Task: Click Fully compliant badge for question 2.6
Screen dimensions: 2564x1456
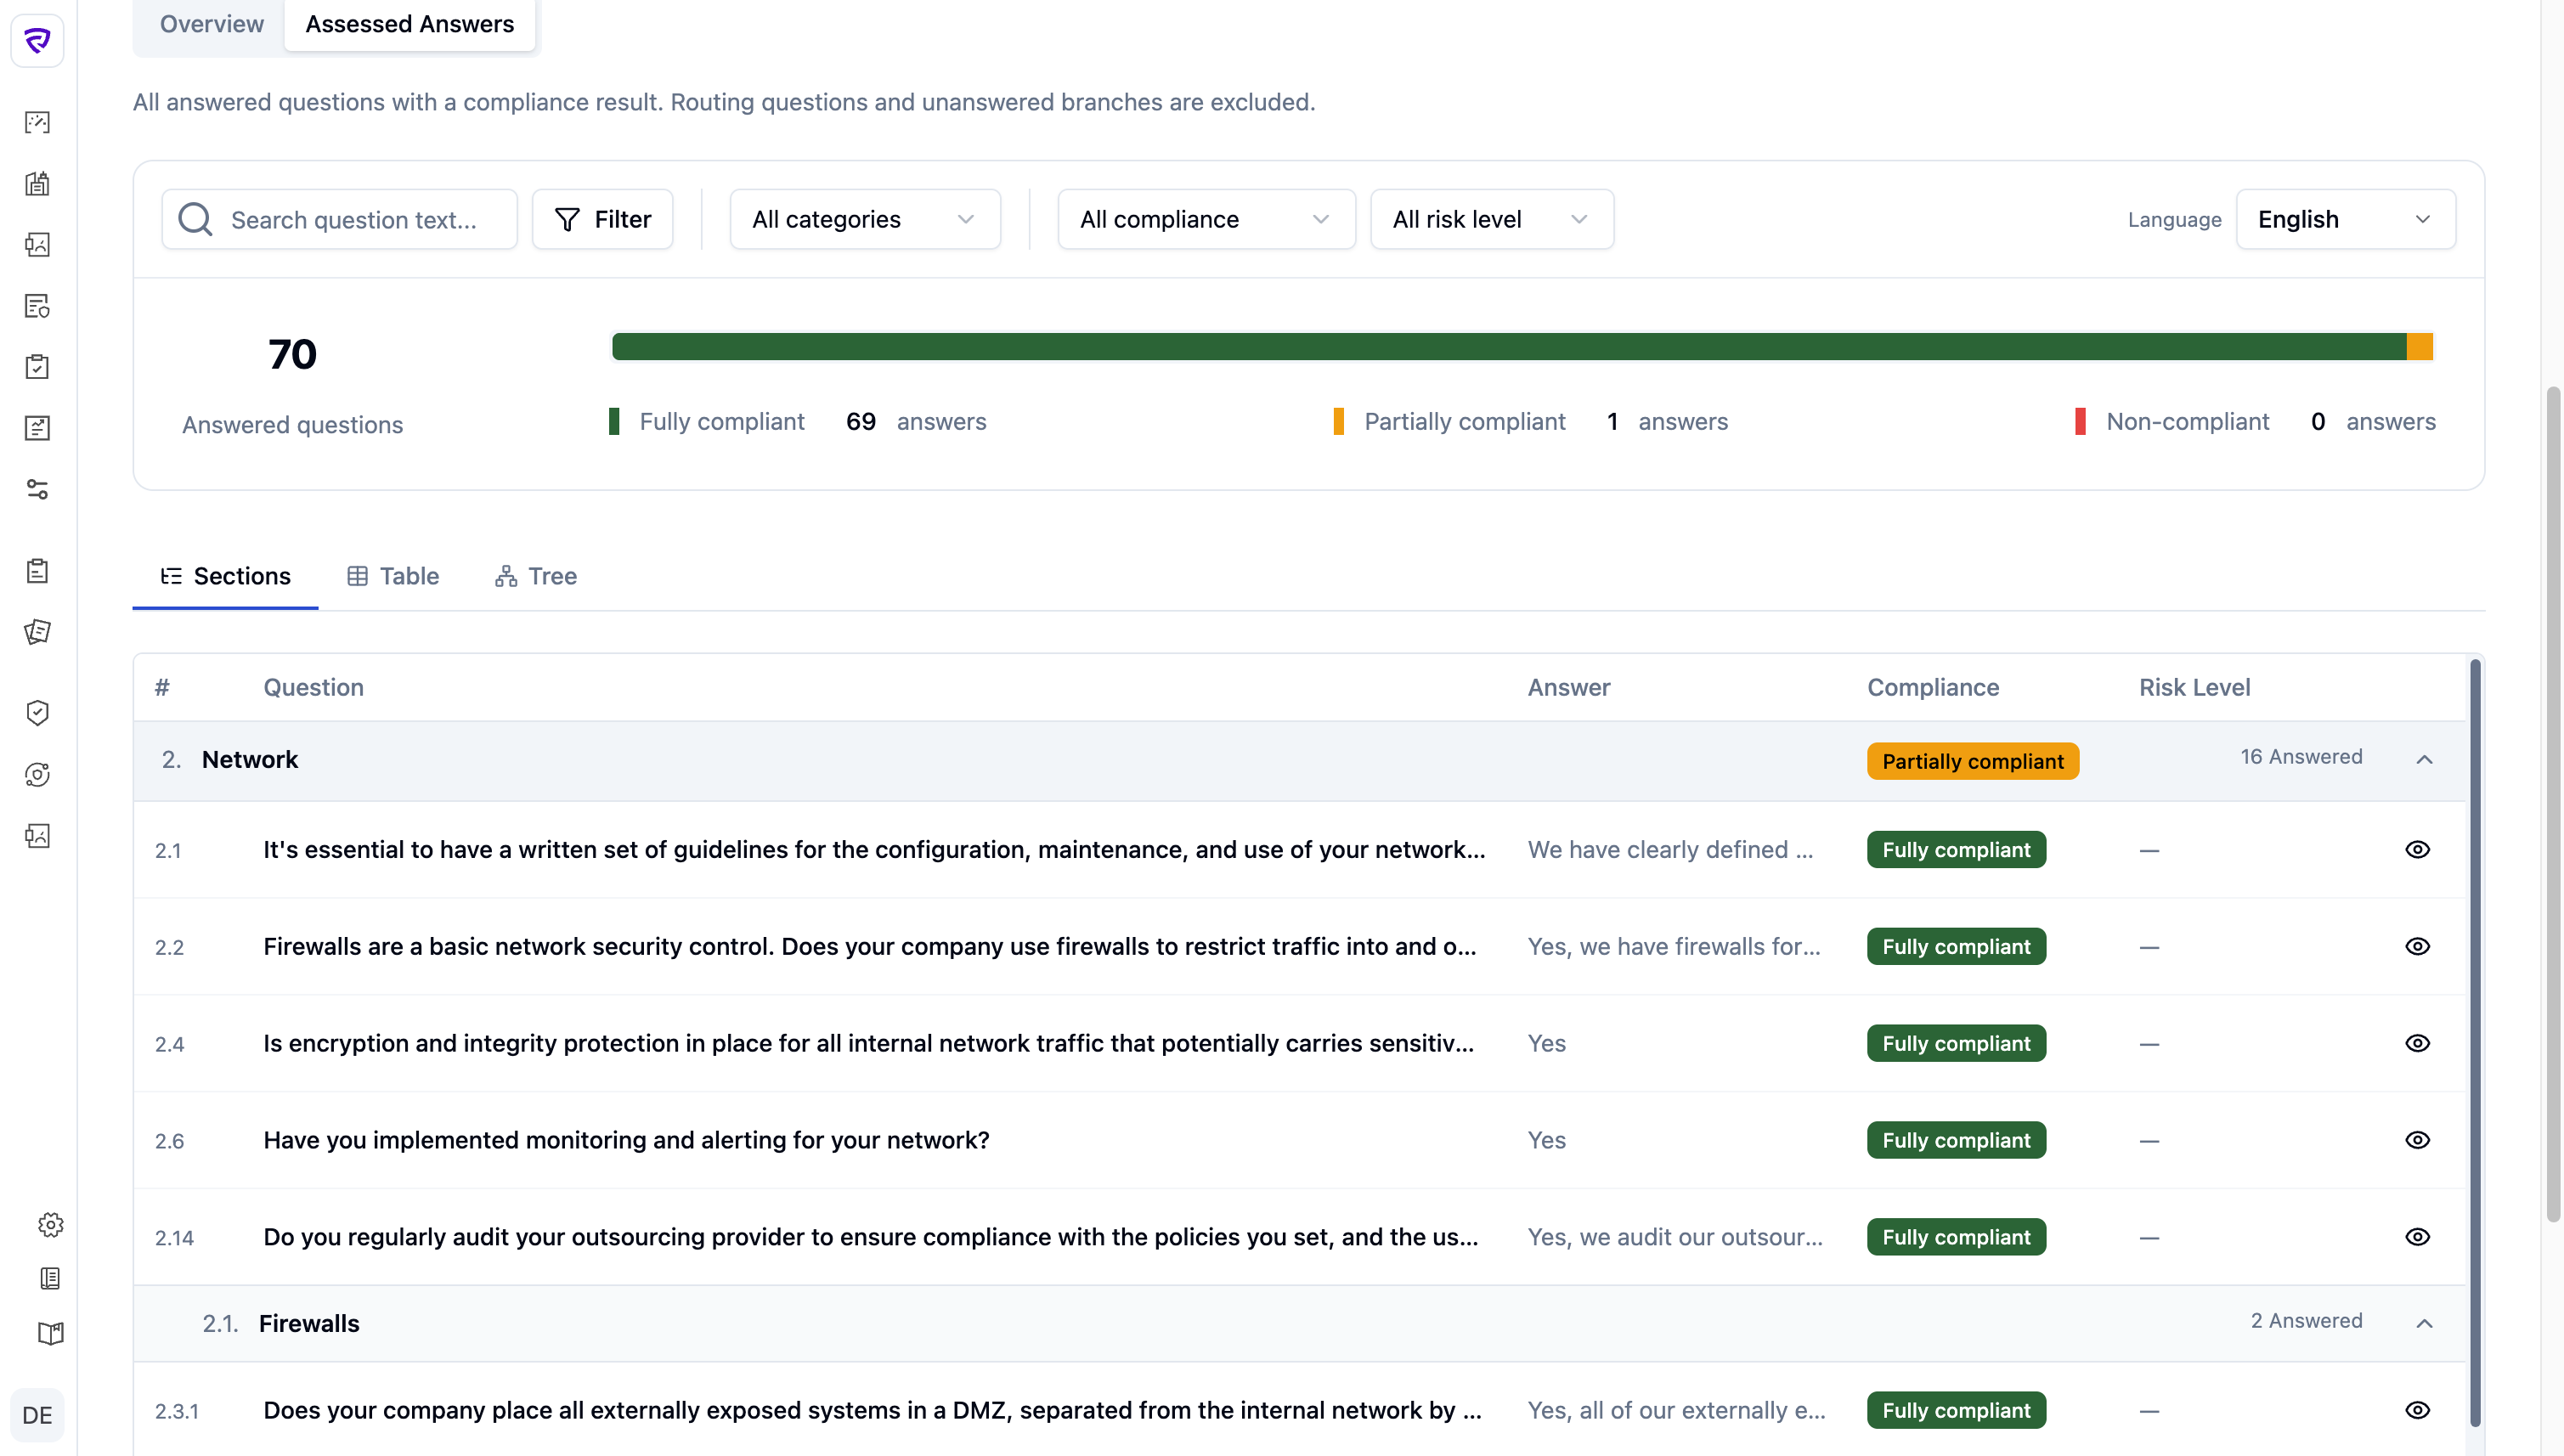Action: coord(1956,1140)
